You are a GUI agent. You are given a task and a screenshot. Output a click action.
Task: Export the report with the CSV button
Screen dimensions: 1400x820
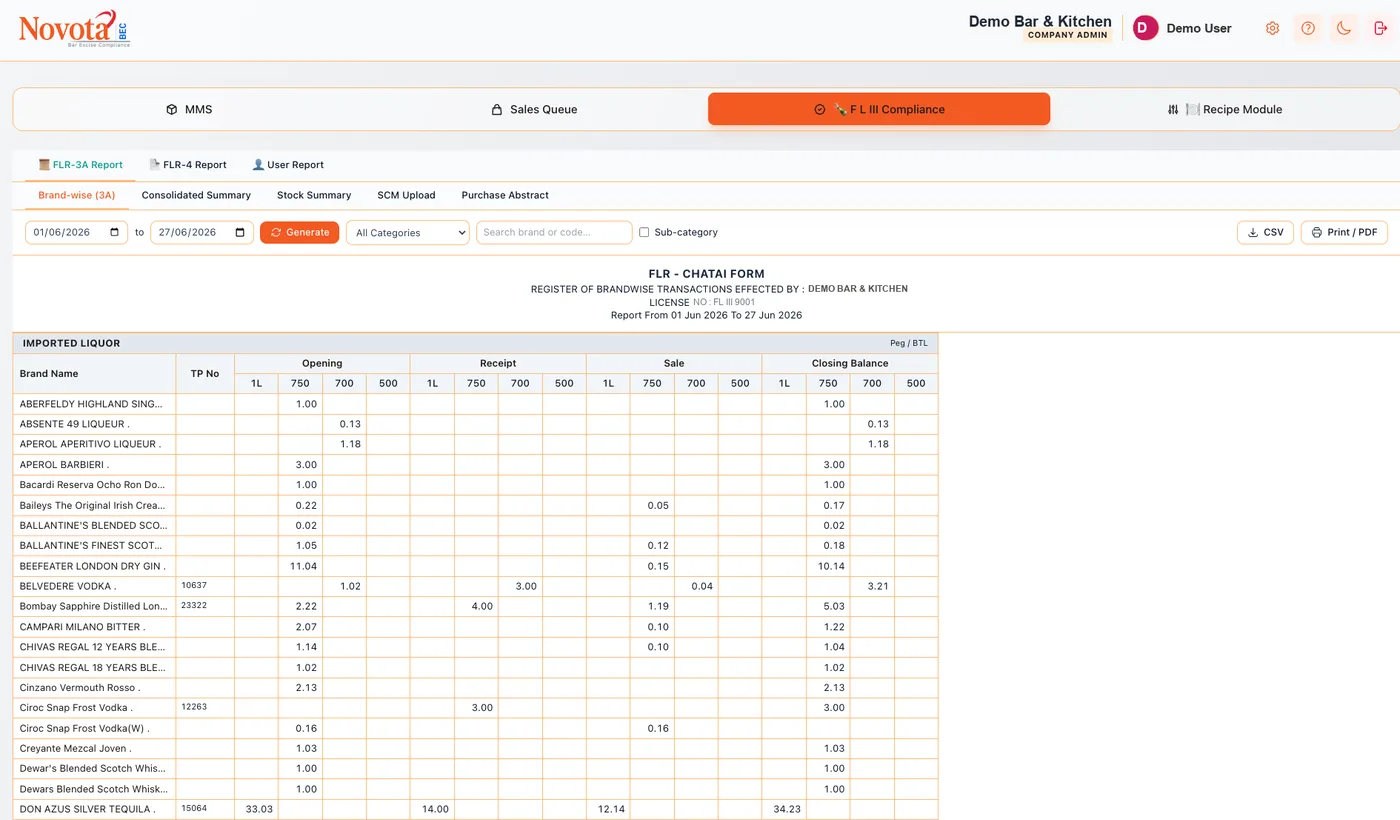pos(1265,232)
